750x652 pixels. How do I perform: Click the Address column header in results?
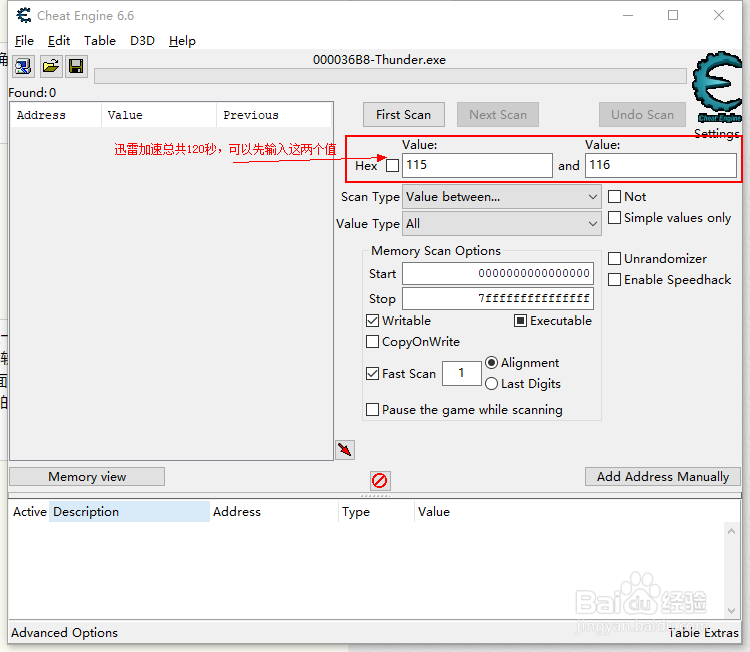coord(55,115)
